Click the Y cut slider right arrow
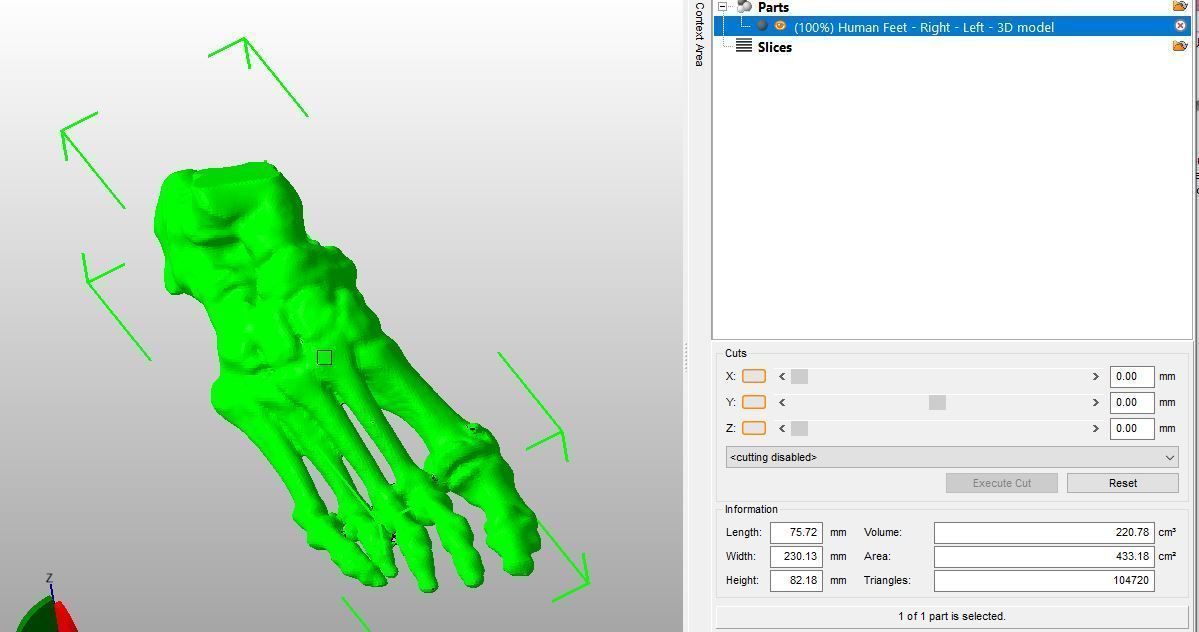Viewport: 1199px width, 632px height. [1095, 402]
